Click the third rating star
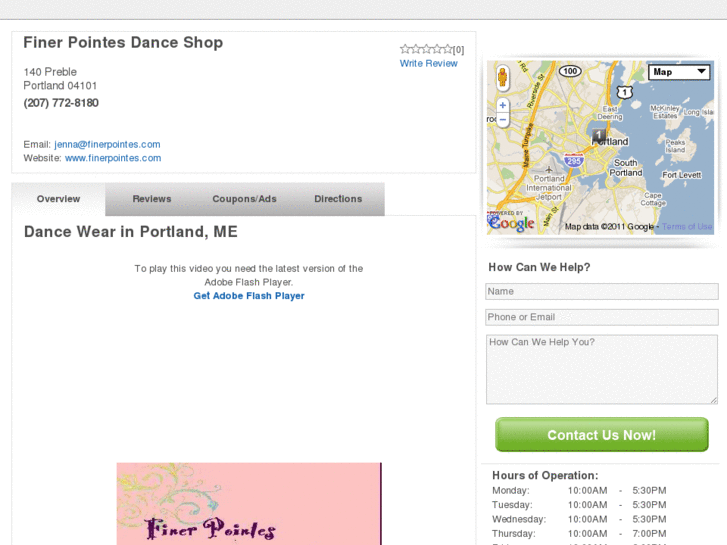727x545 pixels. [425, 49]
